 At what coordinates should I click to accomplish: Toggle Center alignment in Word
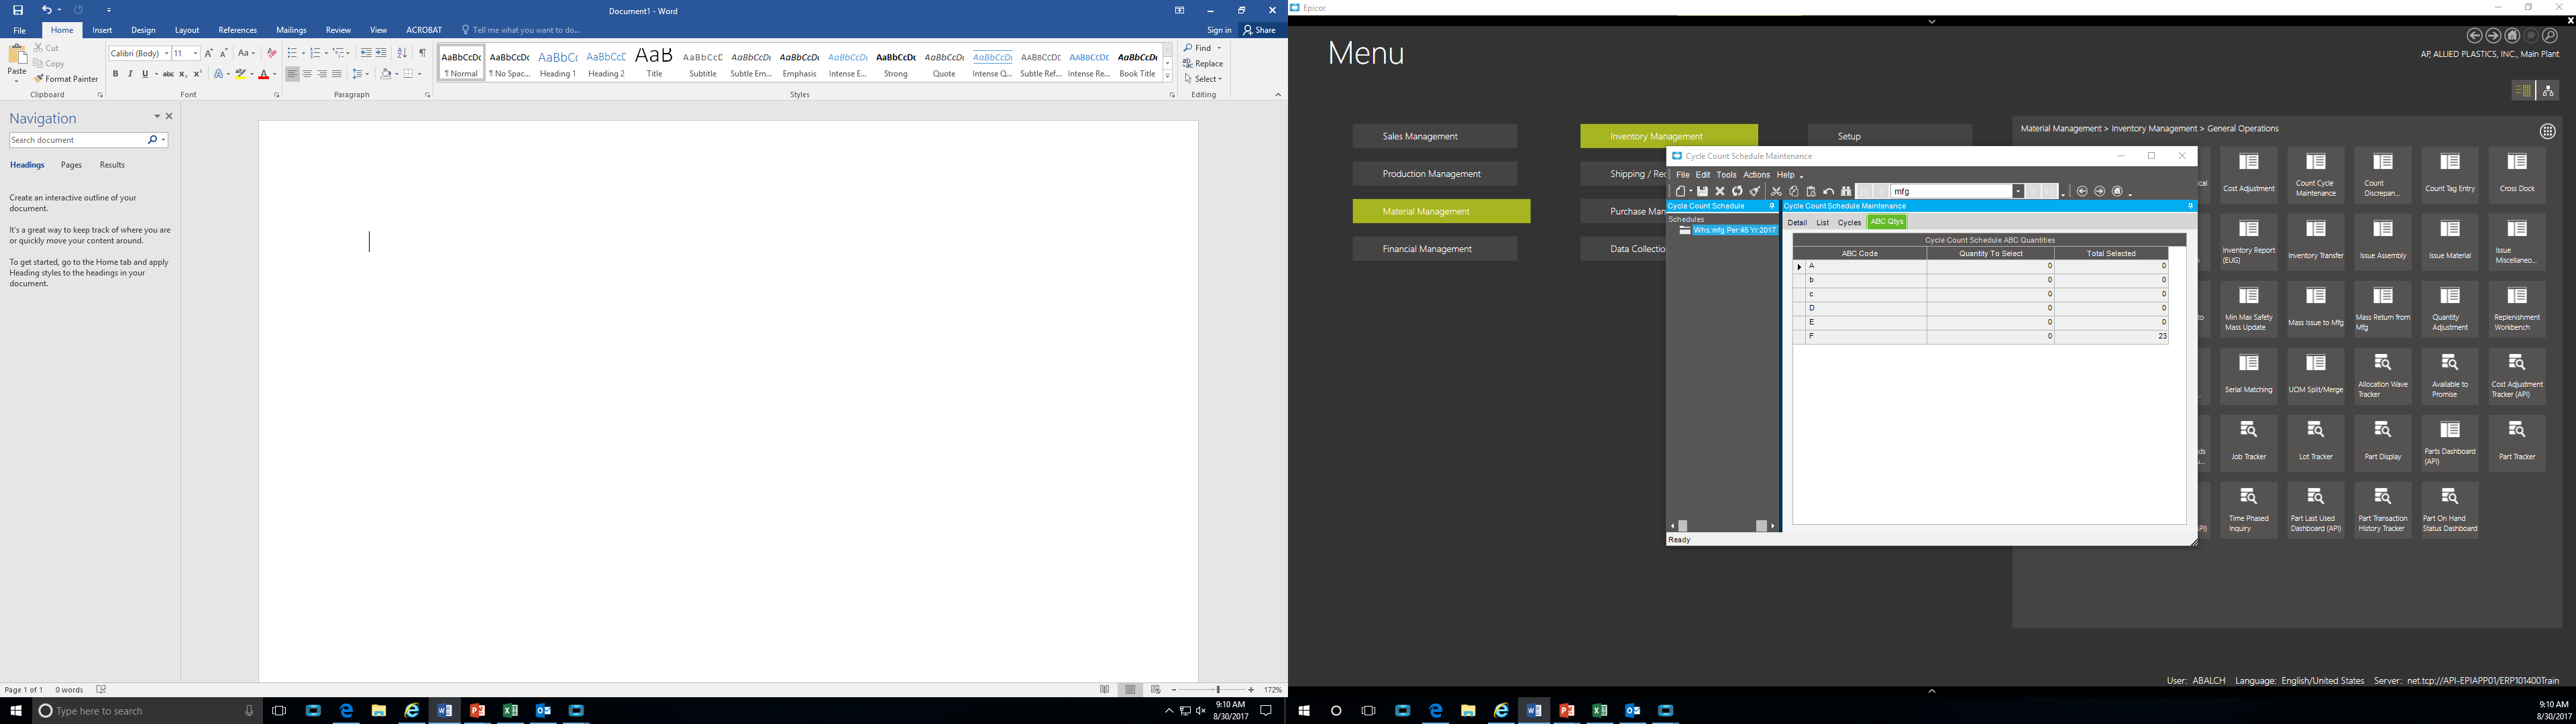pyautogui.click(x=307, y=74)
